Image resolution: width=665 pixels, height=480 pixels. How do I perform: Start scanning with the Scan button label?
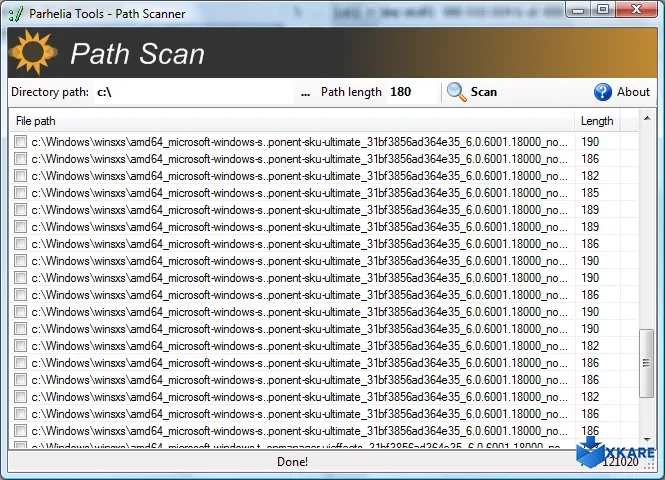[483, 92]
